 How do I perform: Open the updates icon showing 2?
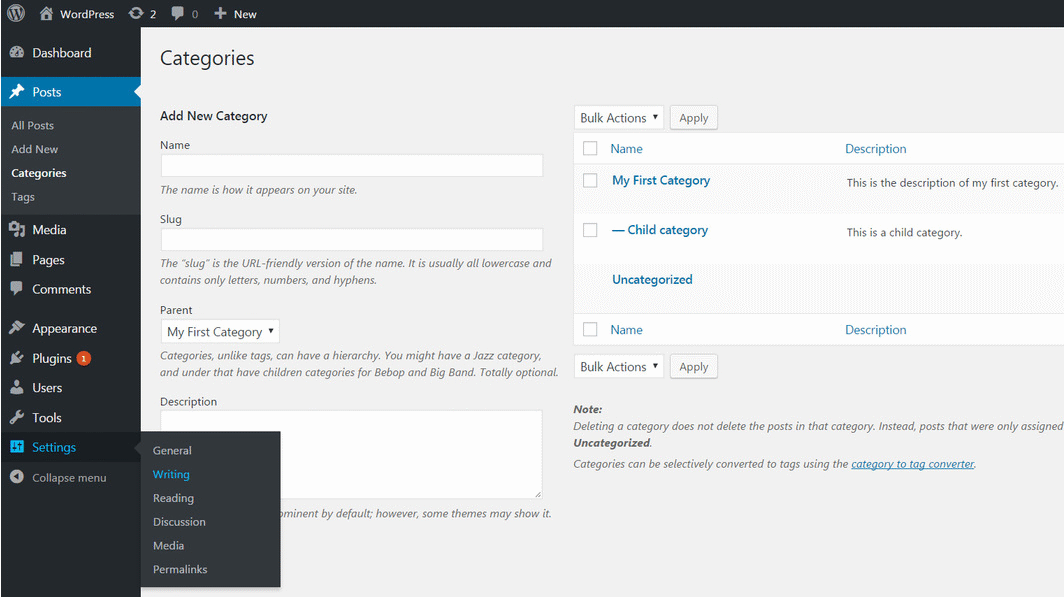click(142, 13)
